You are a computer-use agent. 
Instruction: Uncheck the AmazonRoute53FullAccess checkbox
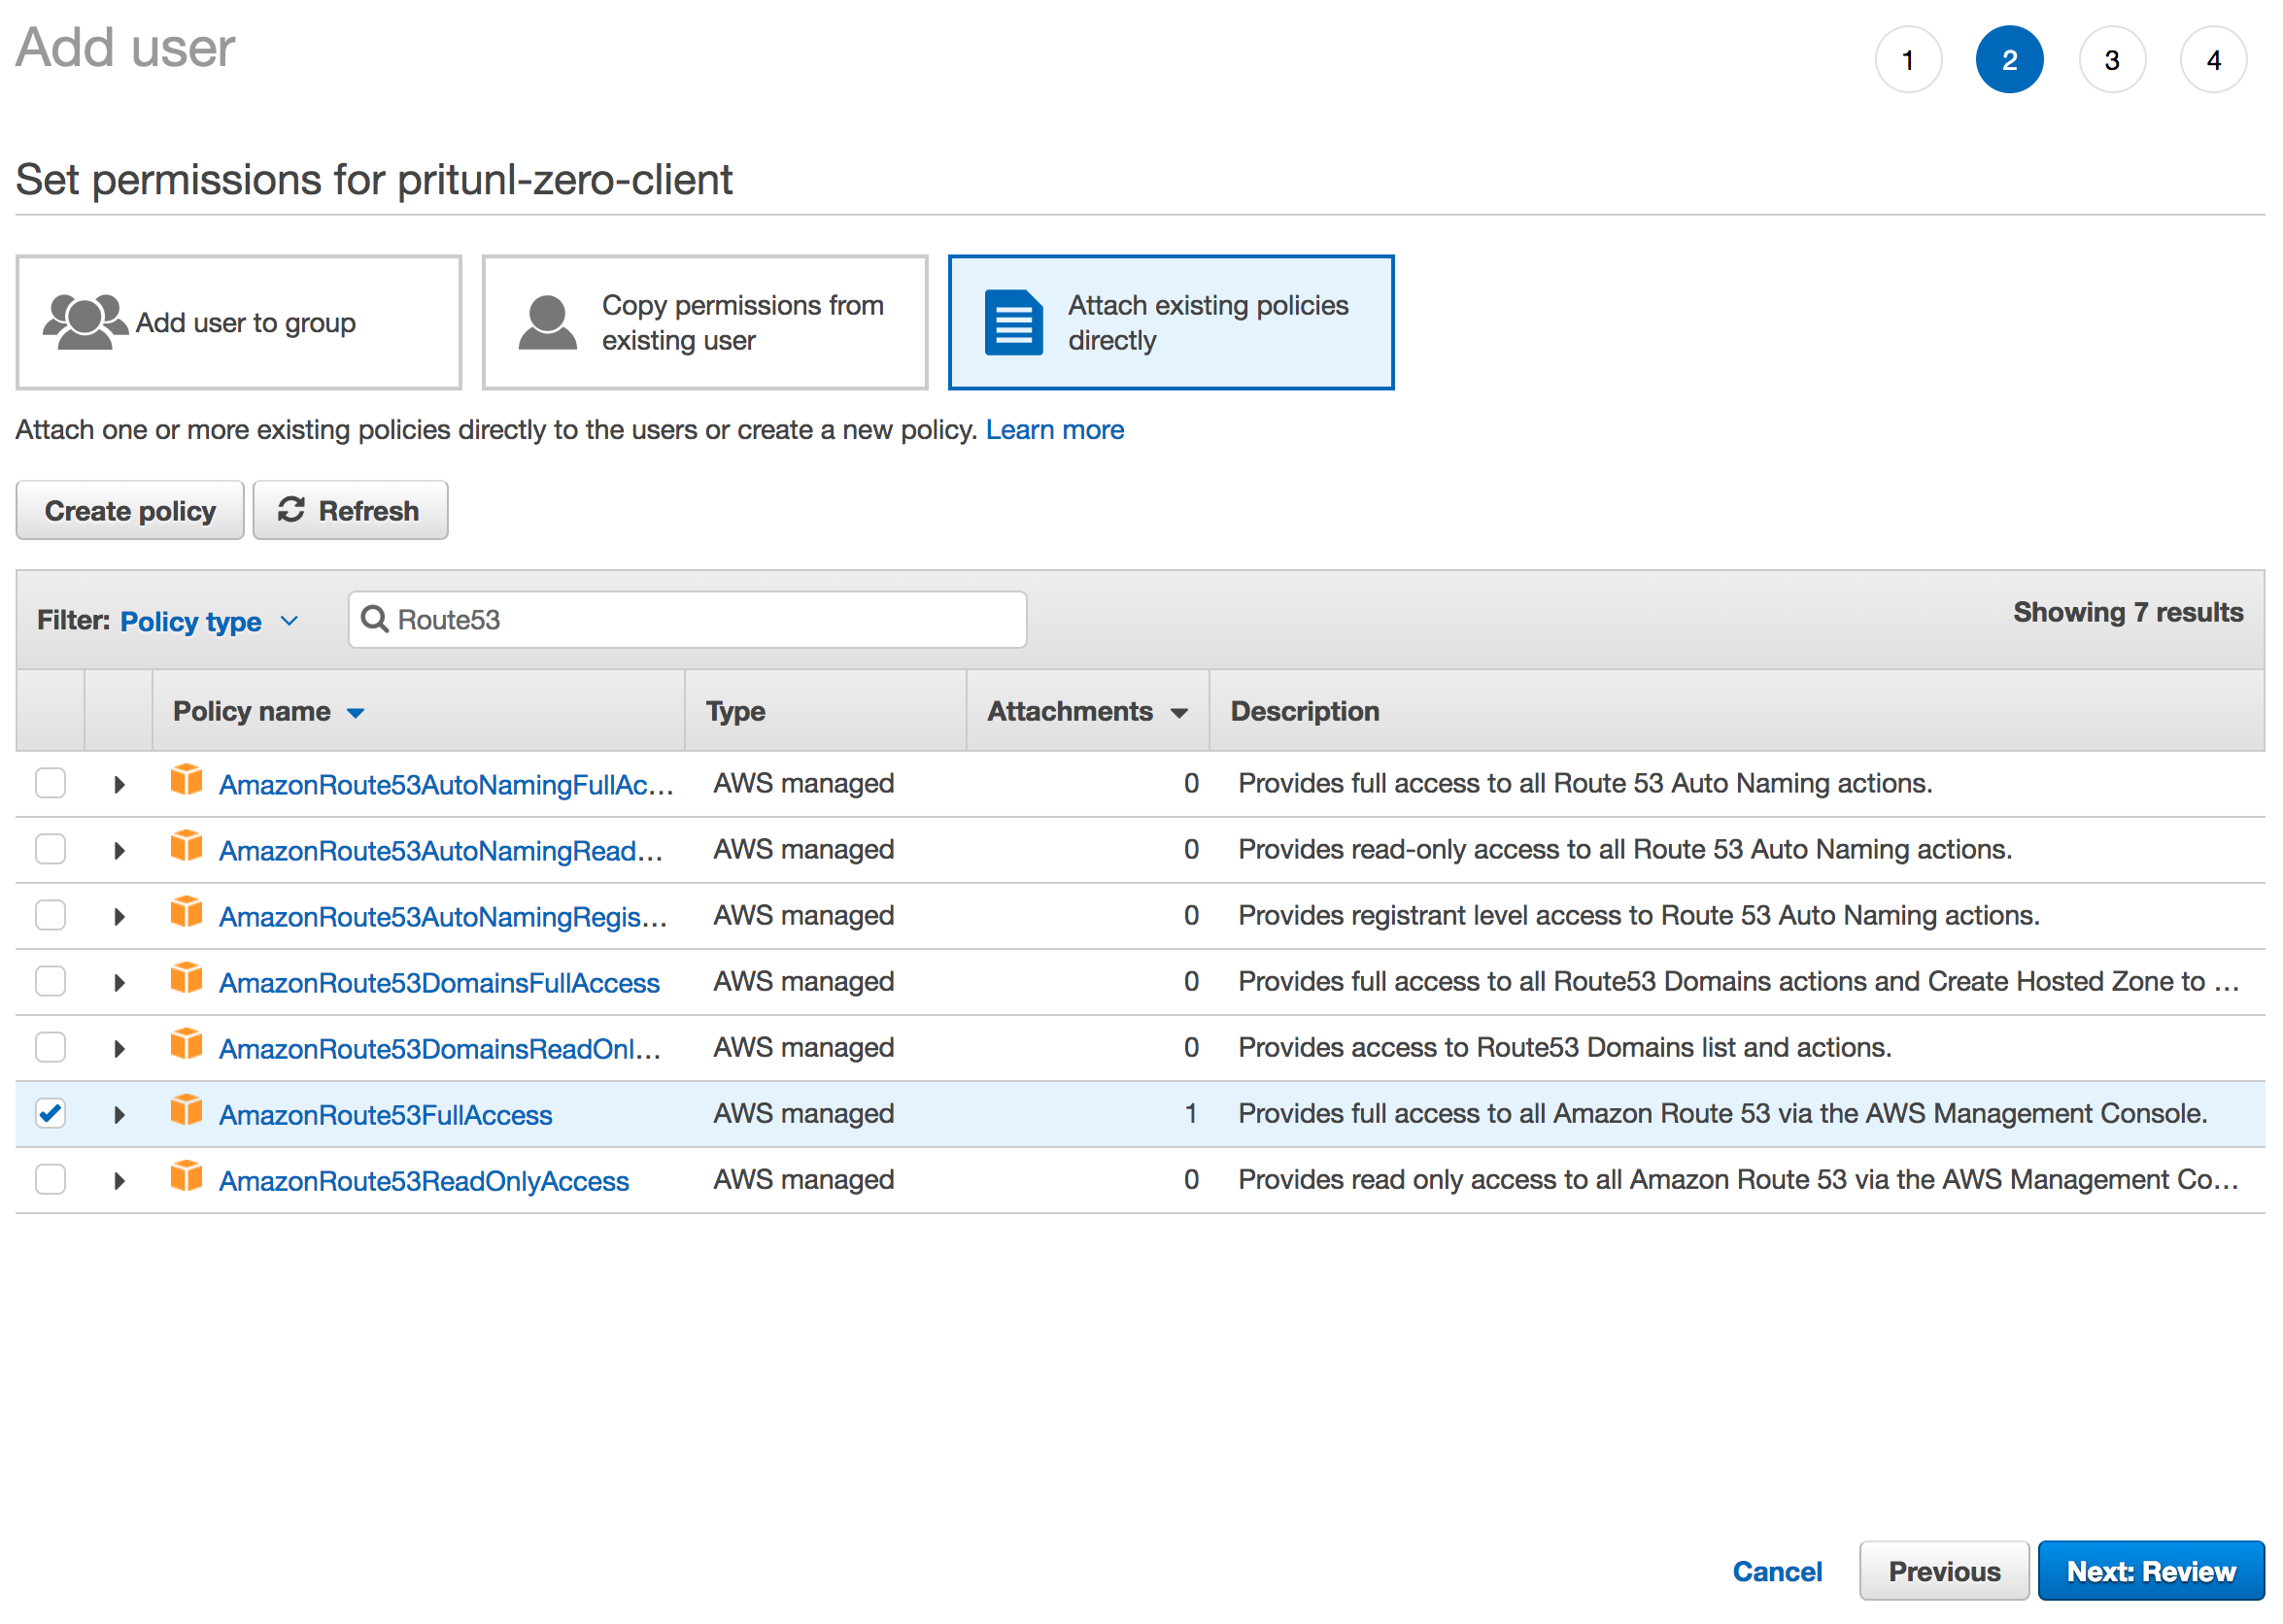click(x=50, y=1113)
